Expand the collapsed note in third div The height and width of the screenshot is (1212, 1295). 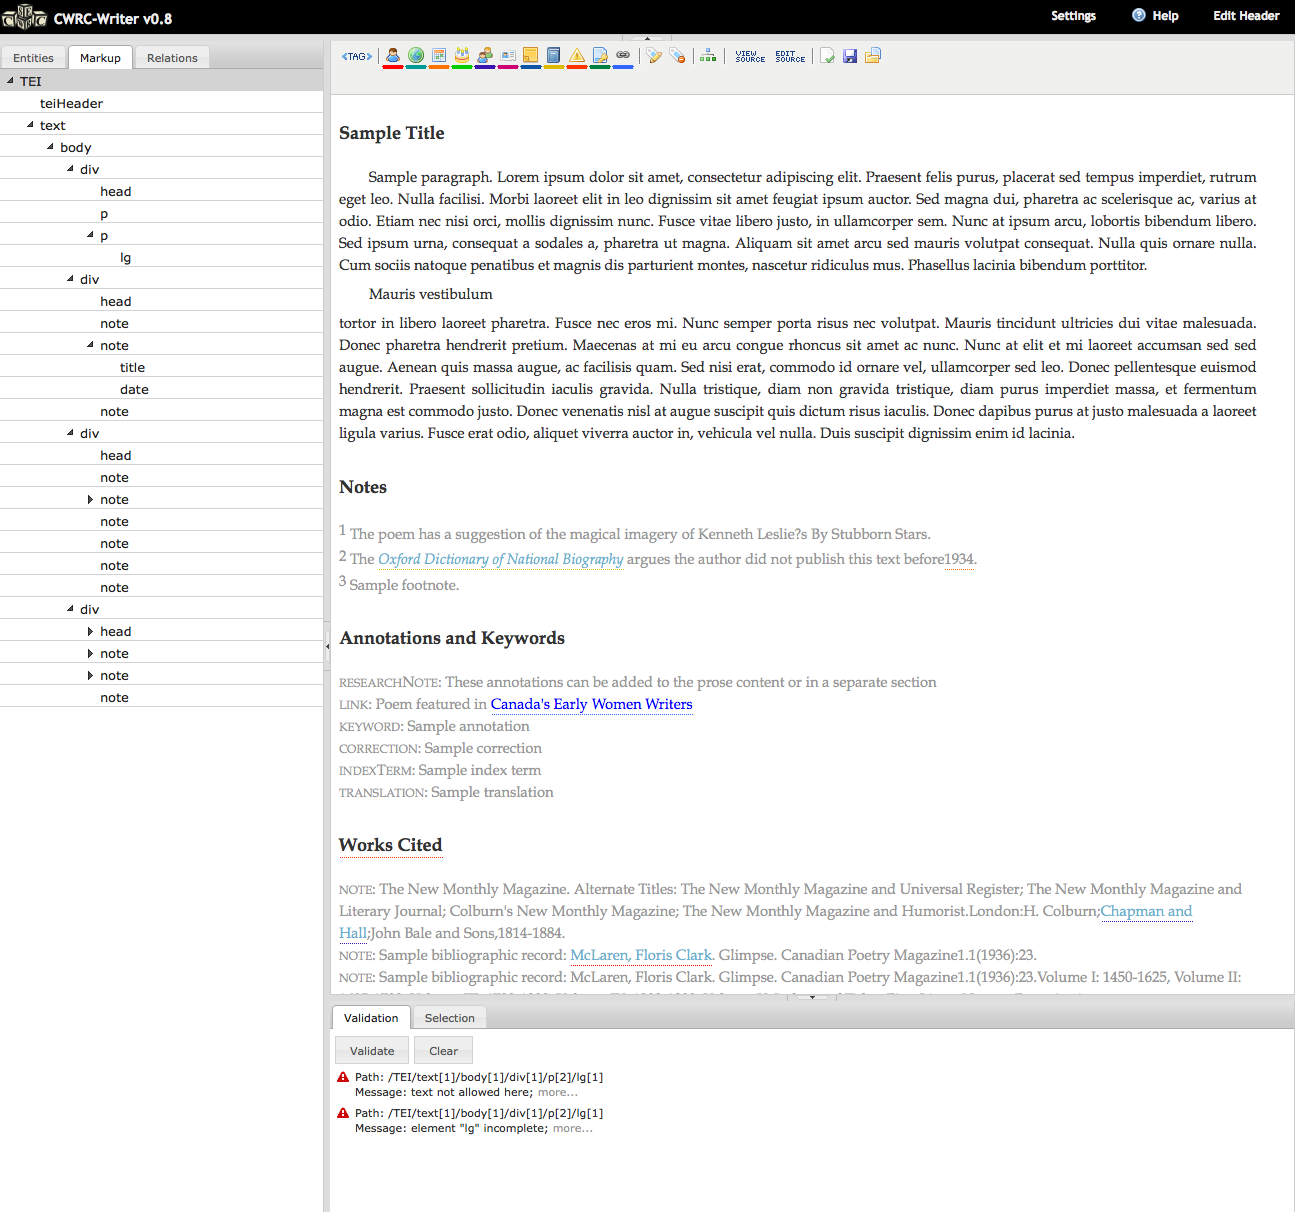(x=90, y=499)
